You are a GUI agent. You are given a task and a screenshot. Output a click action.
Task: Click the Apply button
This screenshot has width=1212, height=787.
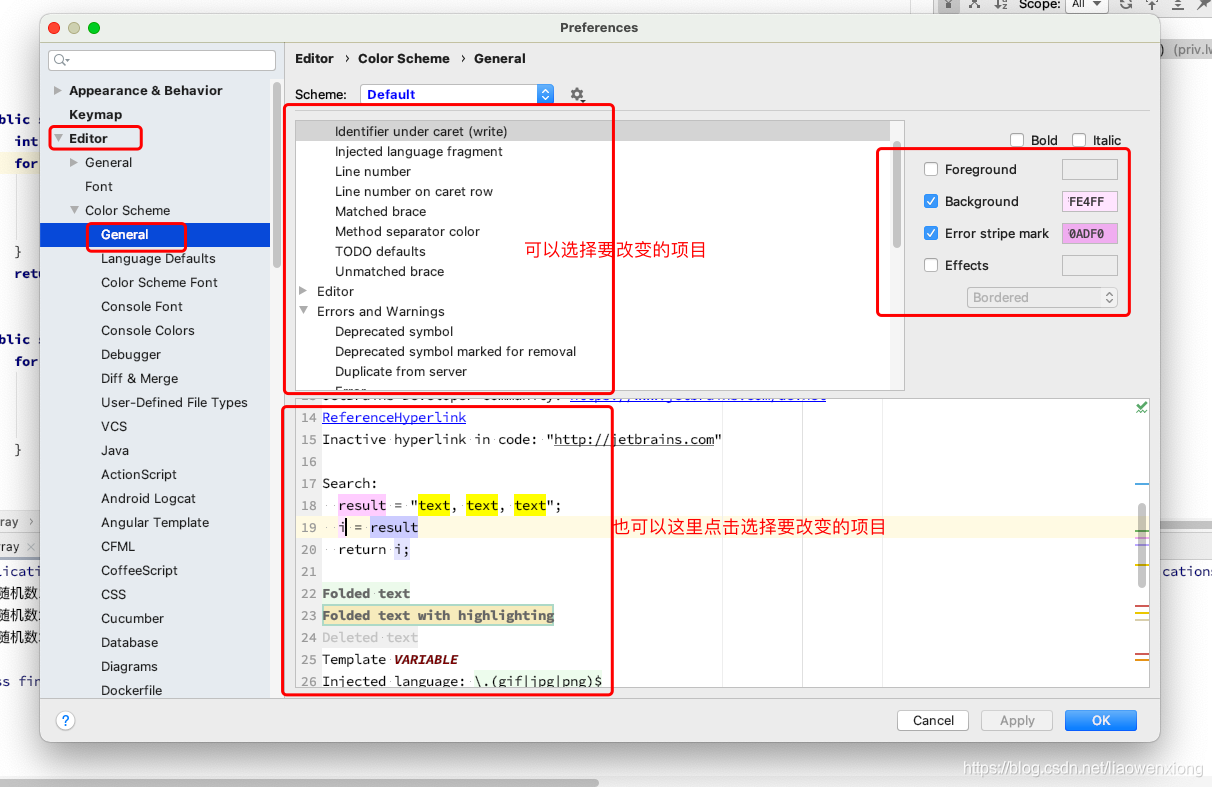point(1017,720)
